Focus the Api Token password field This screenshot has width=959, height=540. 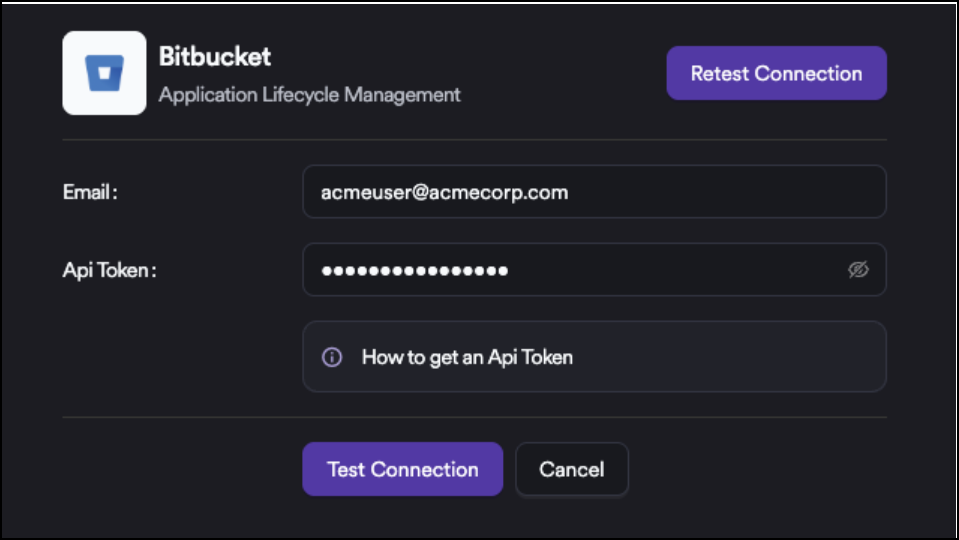pos(570,270)
